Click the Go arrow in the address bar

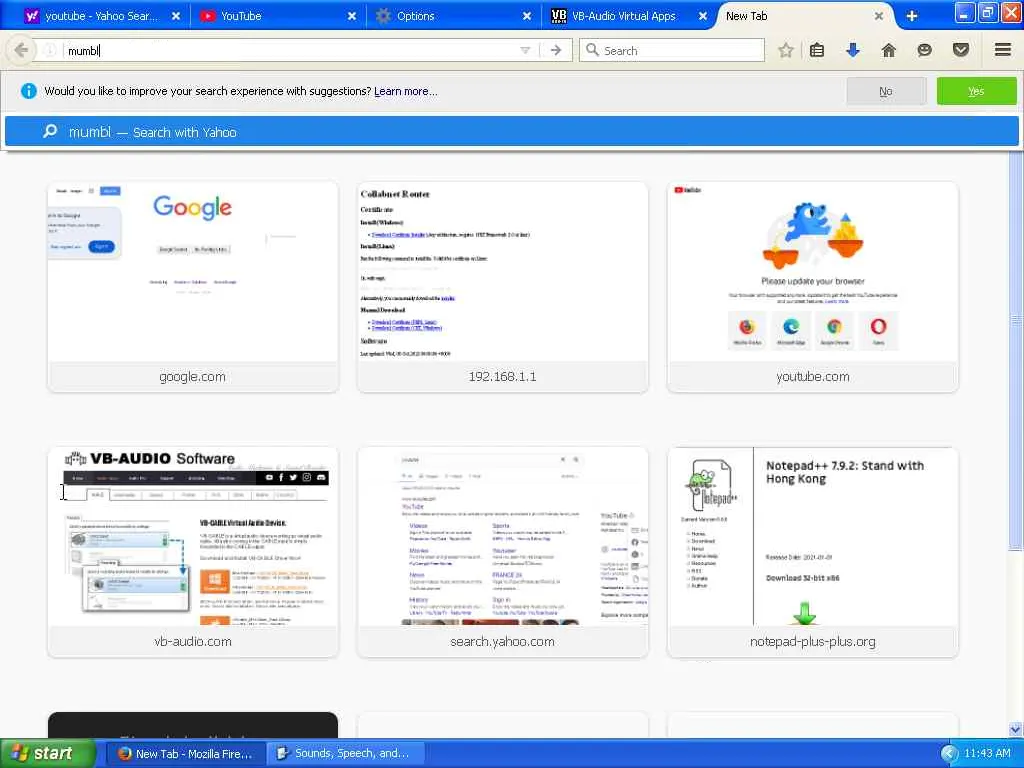[x=556, y=50]
